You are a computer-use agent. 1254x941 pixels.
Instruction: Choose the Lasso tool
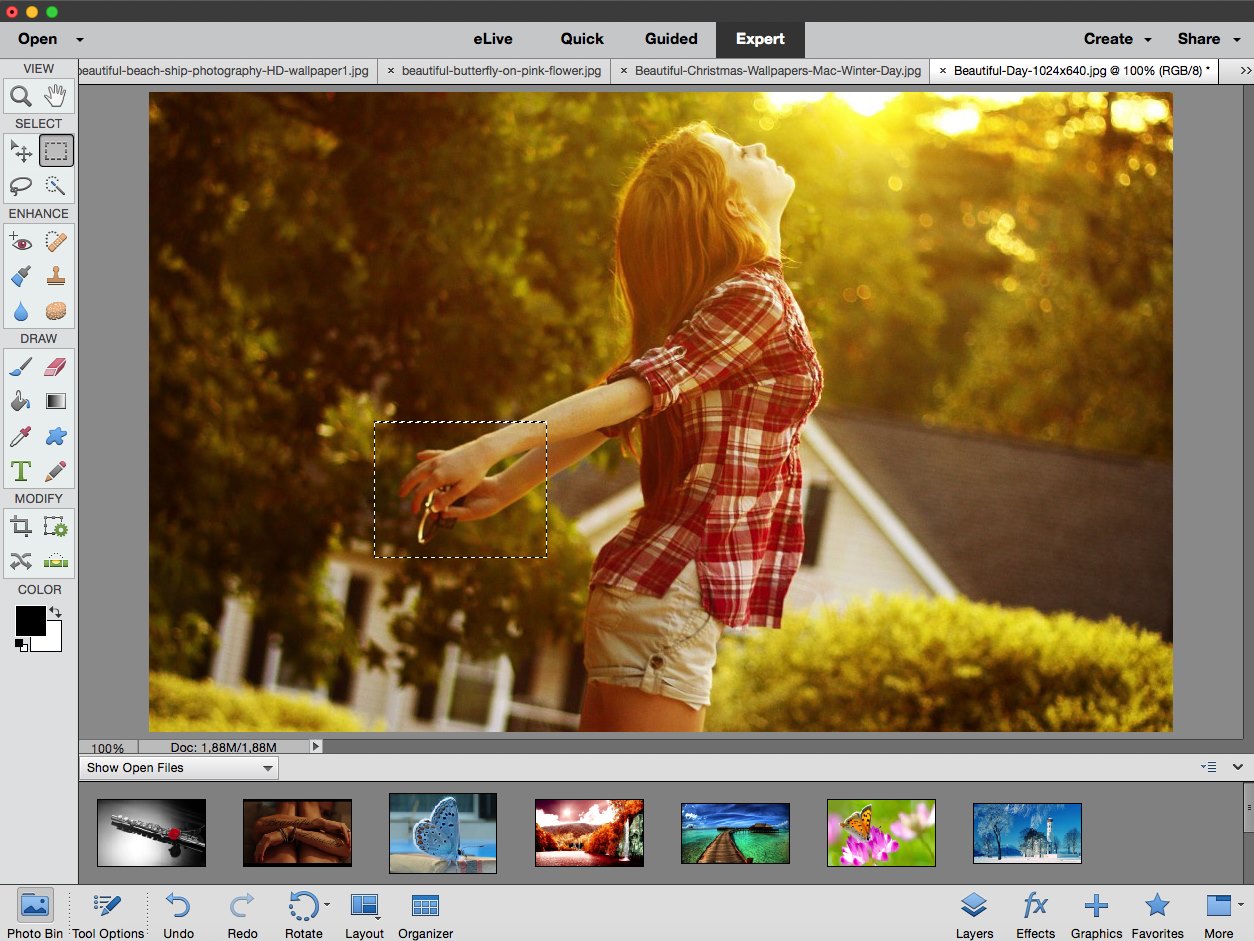click(21, 185)
